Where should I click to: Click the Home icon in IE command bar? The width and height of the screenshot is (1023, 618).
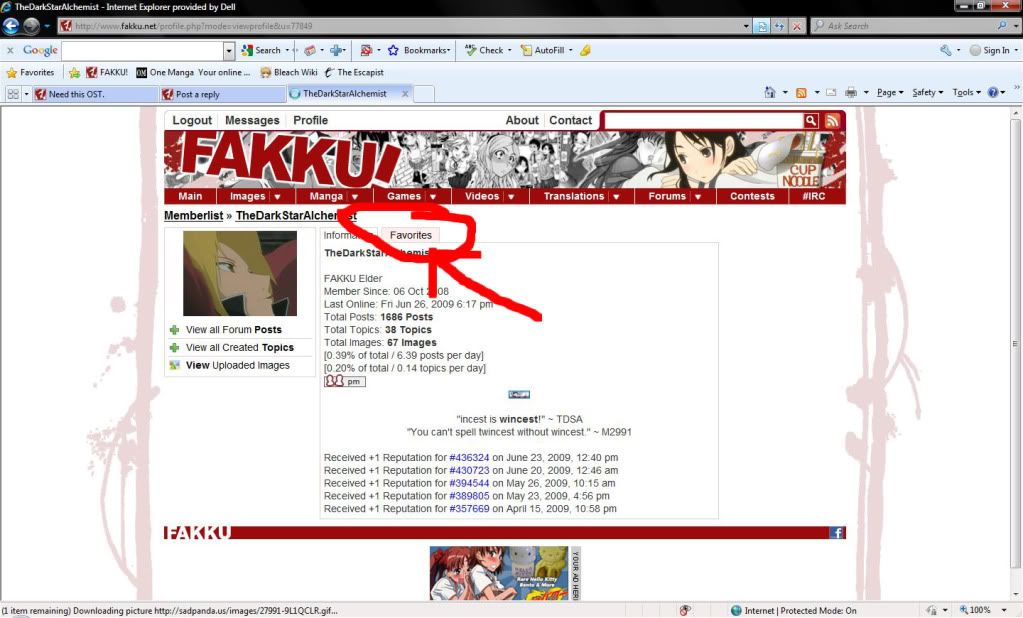click(769, 93)
